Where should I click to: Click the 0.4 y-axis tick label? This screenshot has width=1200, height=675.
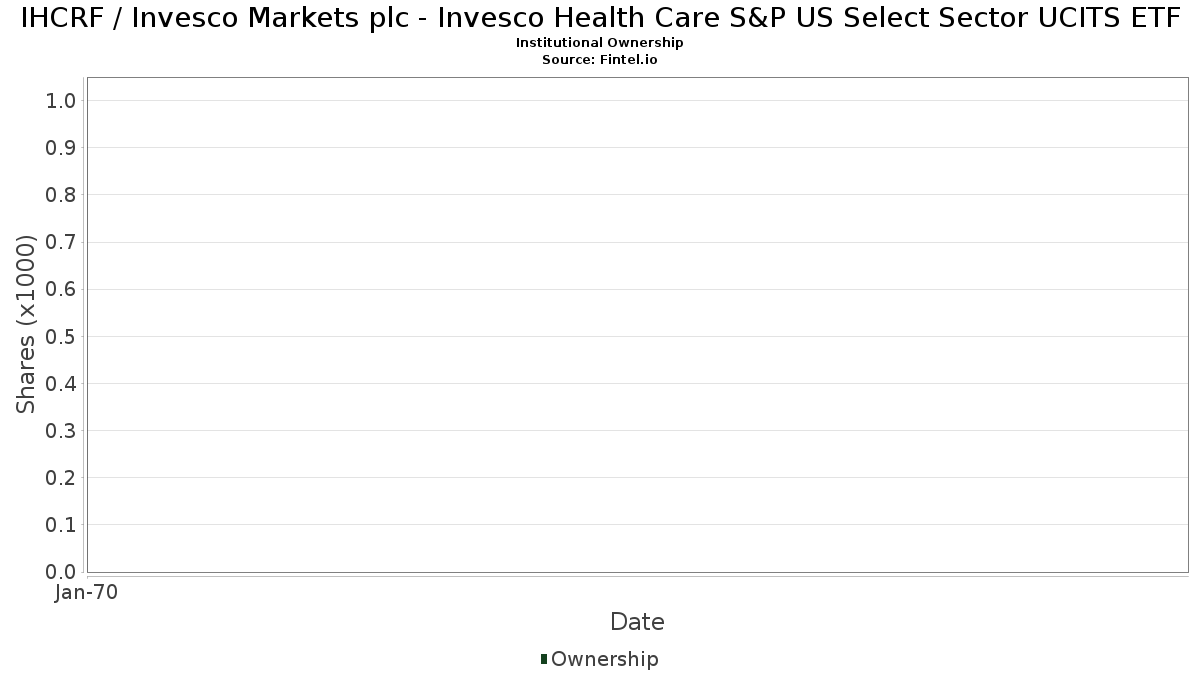click(x=61, y=384)
